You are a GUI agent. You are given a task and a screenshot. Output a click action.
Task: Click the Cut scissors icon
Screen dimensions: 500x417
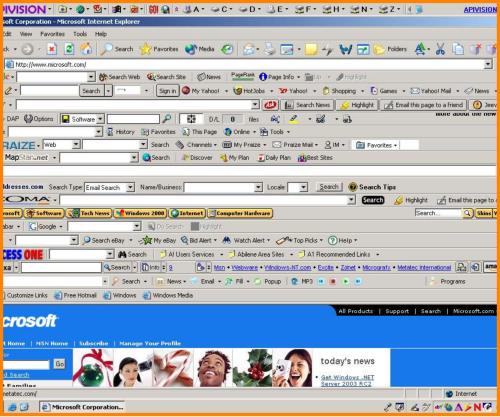[440, 49]
